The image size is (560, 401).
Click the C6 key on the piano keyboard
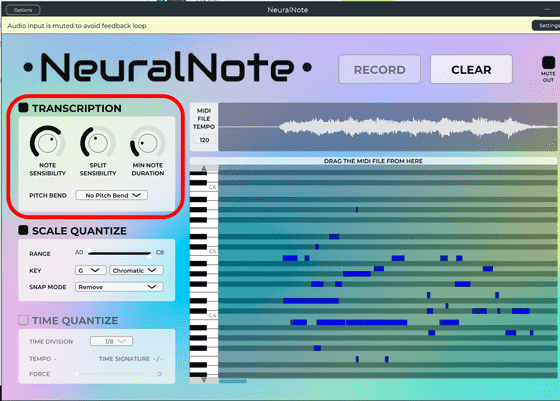coord(212,187)
